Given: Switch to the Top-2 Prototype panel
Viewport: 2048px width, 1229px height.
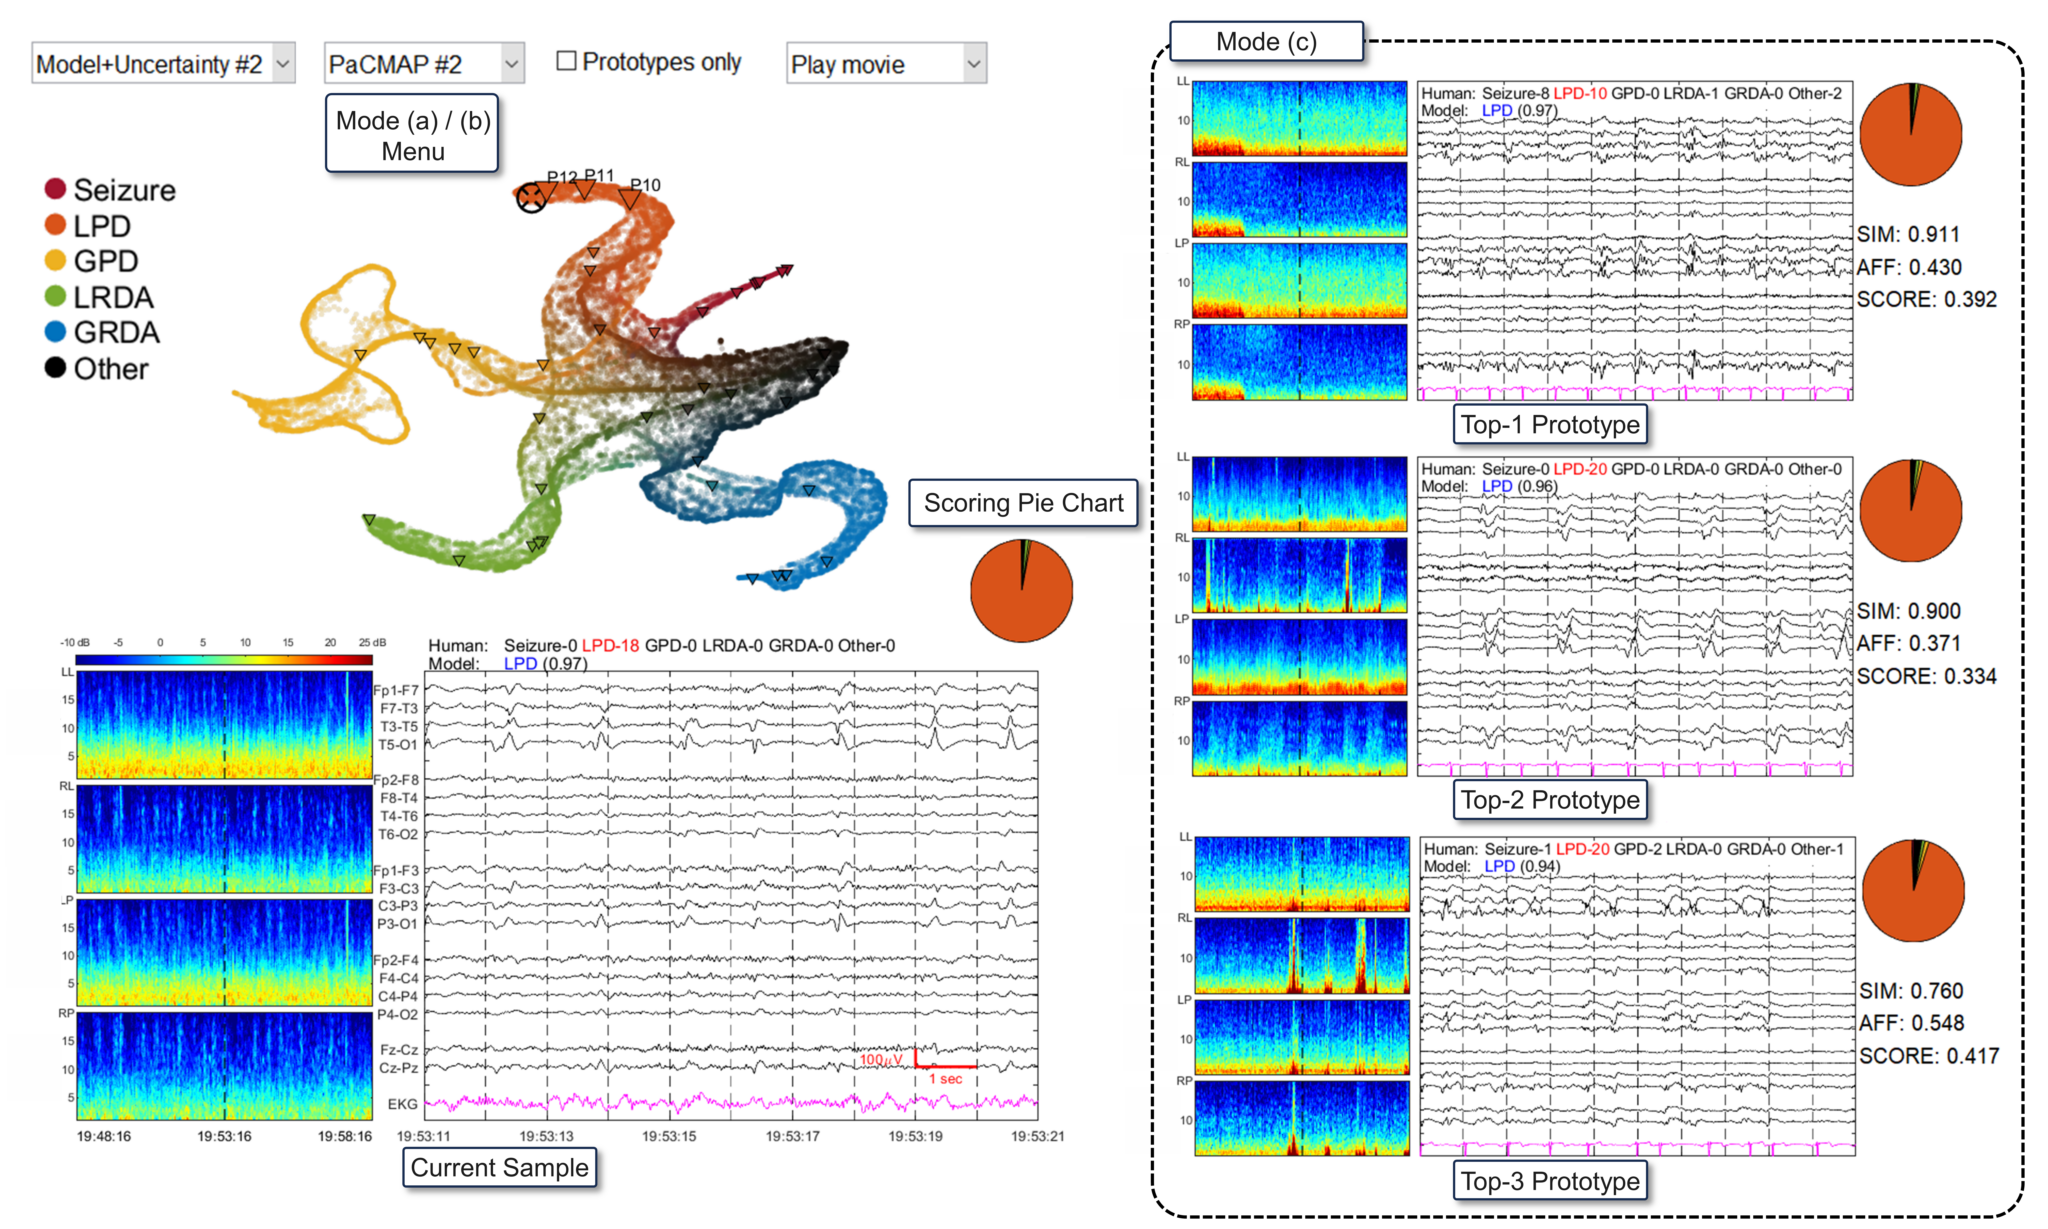Looking at the screenshot, I should click(1549, 800).
